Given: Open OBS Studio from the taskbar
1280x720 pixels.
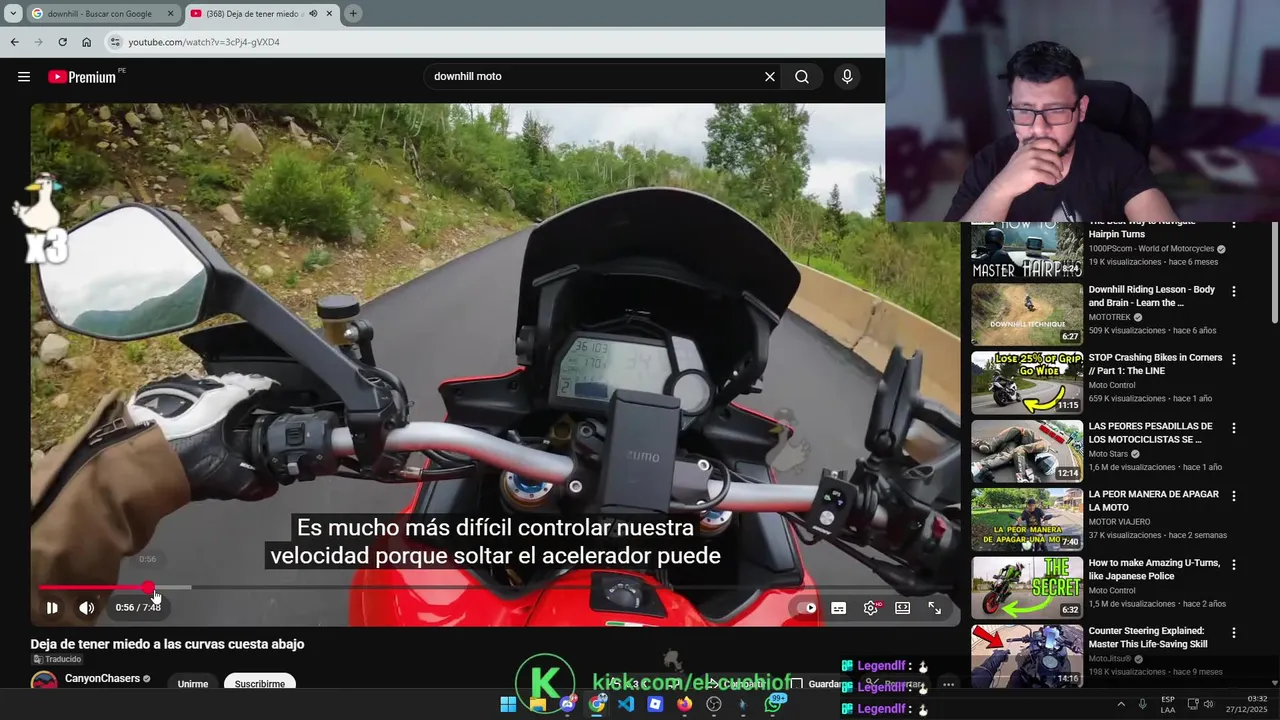Looking at the screenshot, I should [x=714, y=704].
